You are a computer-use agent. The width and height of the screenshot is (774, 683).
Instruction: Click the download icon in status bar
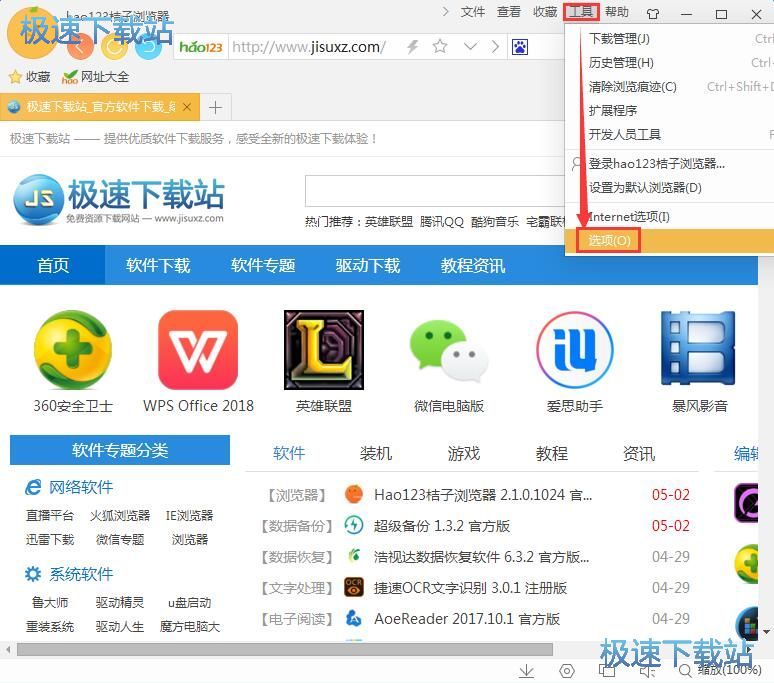[x=527, y=671]
